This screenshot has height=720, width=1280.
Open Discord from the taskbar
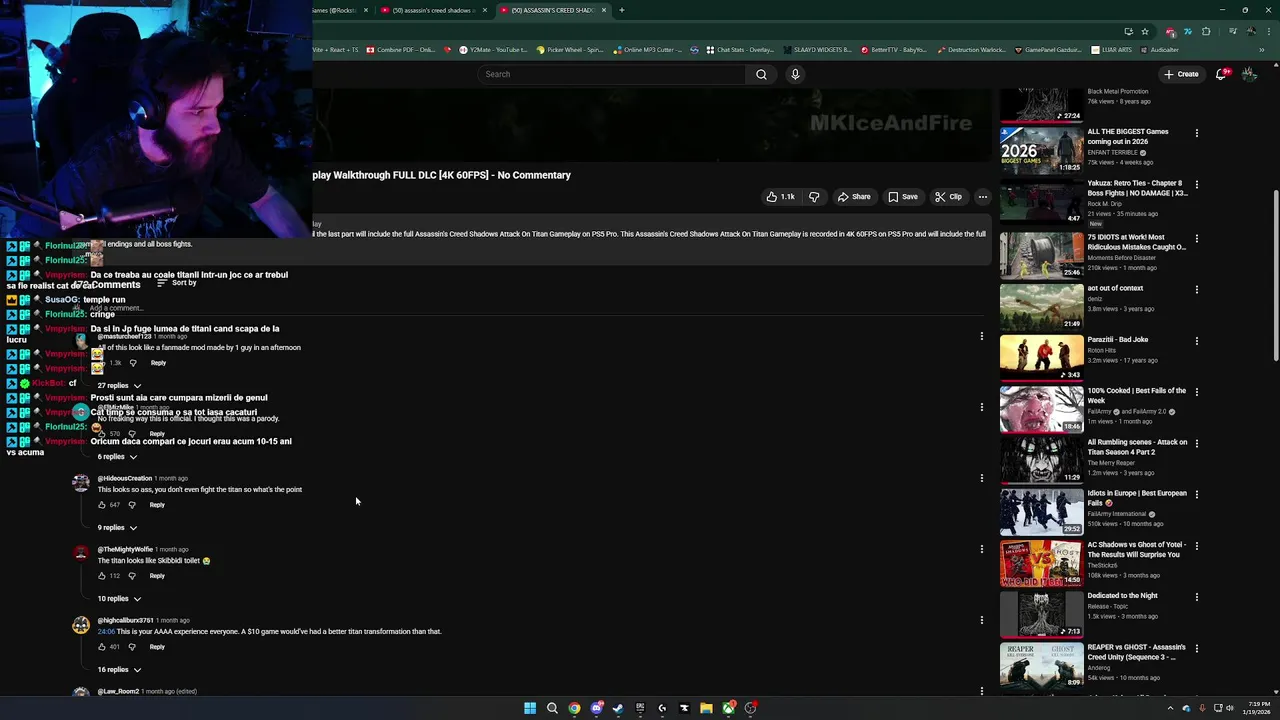(x=596, y=708)
